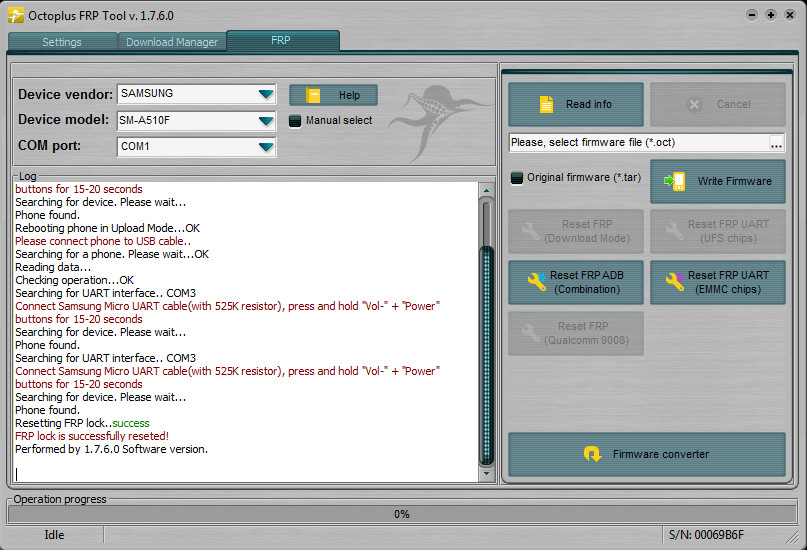The width and height of the screenshot is (807, 550).
Task: Click the Read info button
Action: (575, 104)
